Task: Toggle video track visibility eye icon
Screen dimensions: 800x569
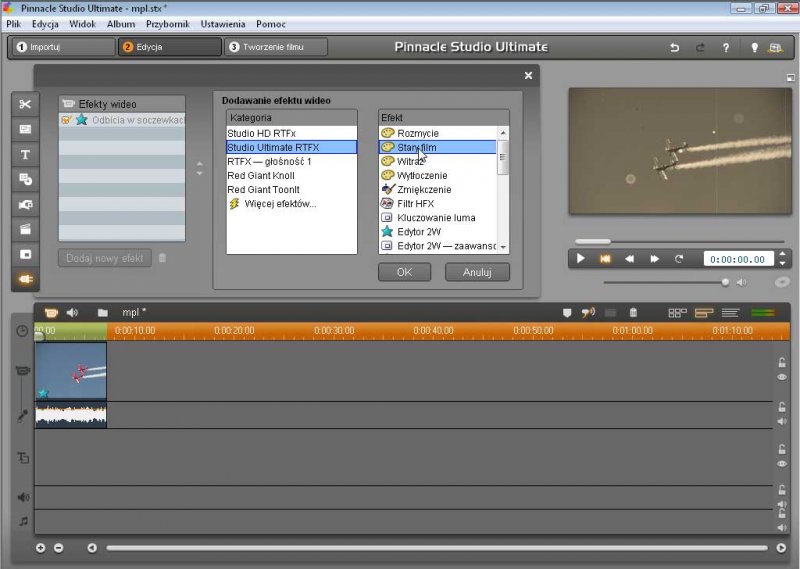Action: (782, 377)
